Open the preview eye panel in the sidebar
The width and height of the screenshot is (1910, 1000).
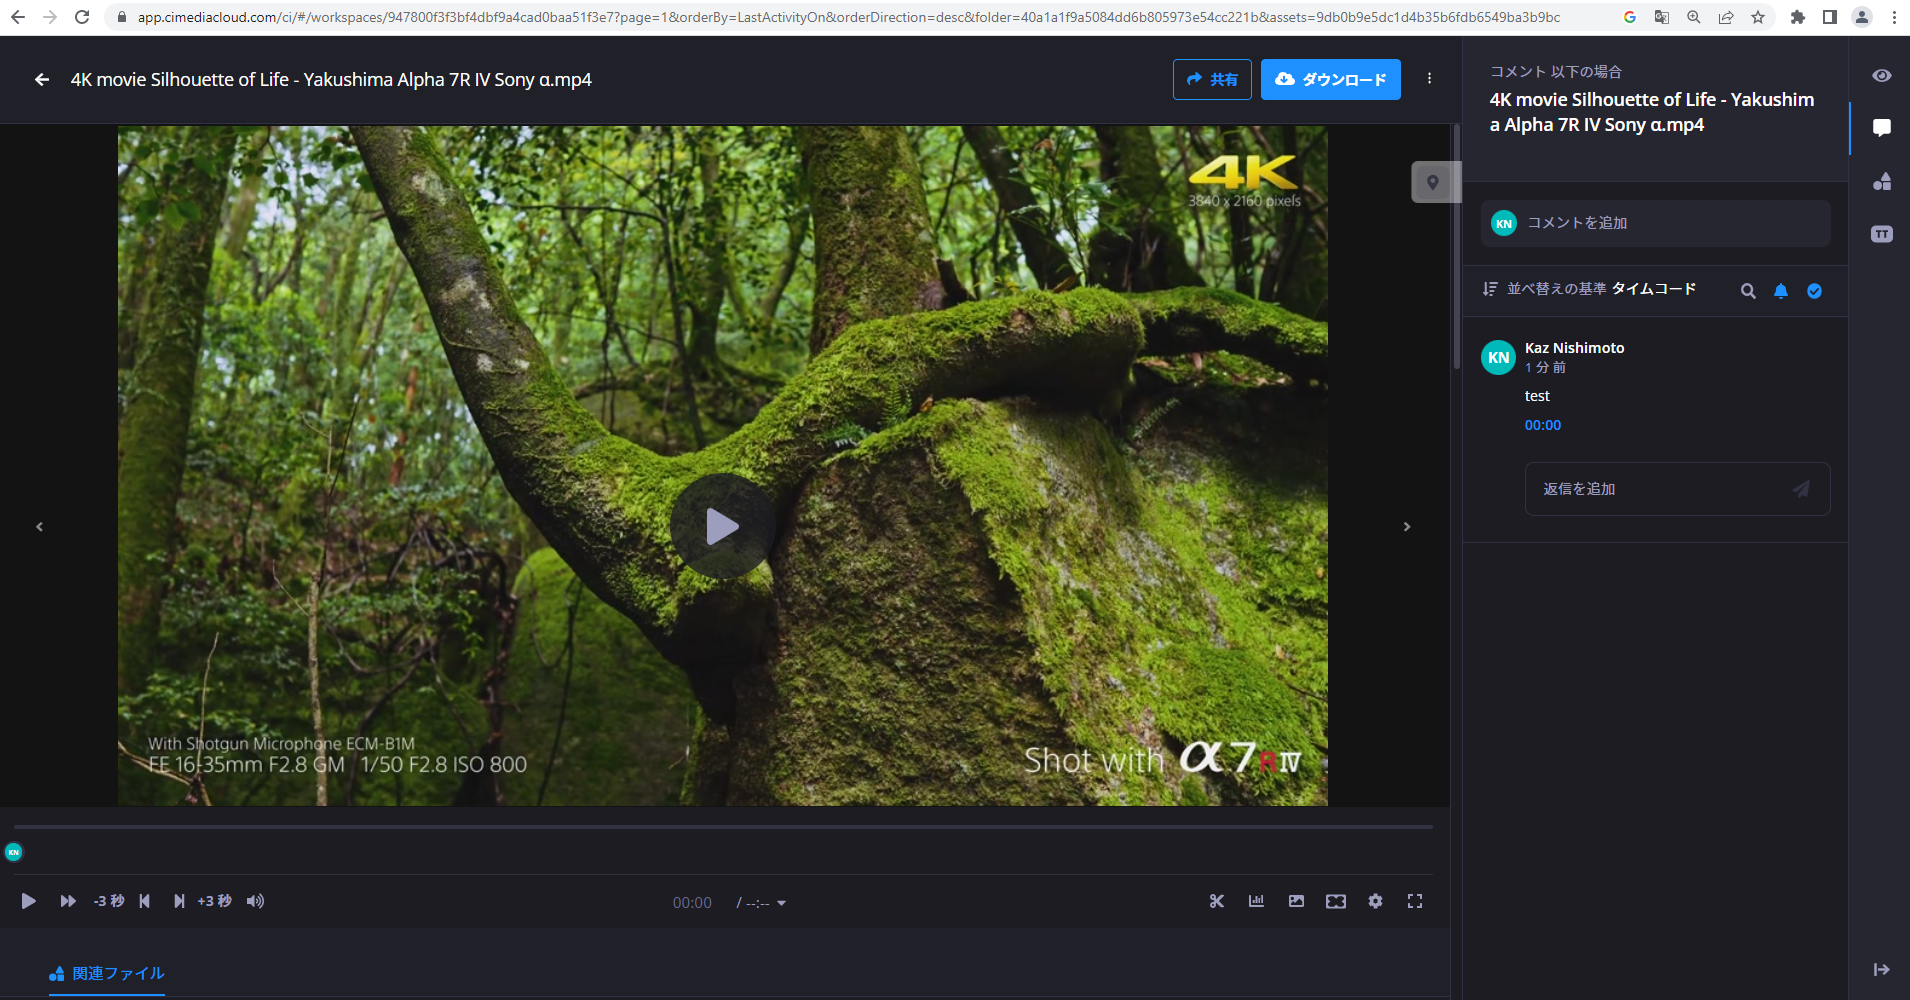tap(1882, 76)
